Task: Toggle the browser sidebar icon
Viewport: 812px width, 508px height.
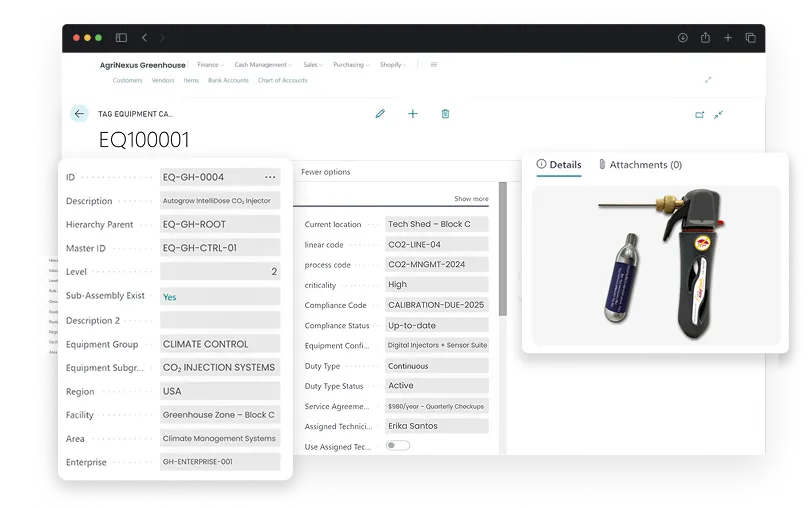Action: click(121, 38)
